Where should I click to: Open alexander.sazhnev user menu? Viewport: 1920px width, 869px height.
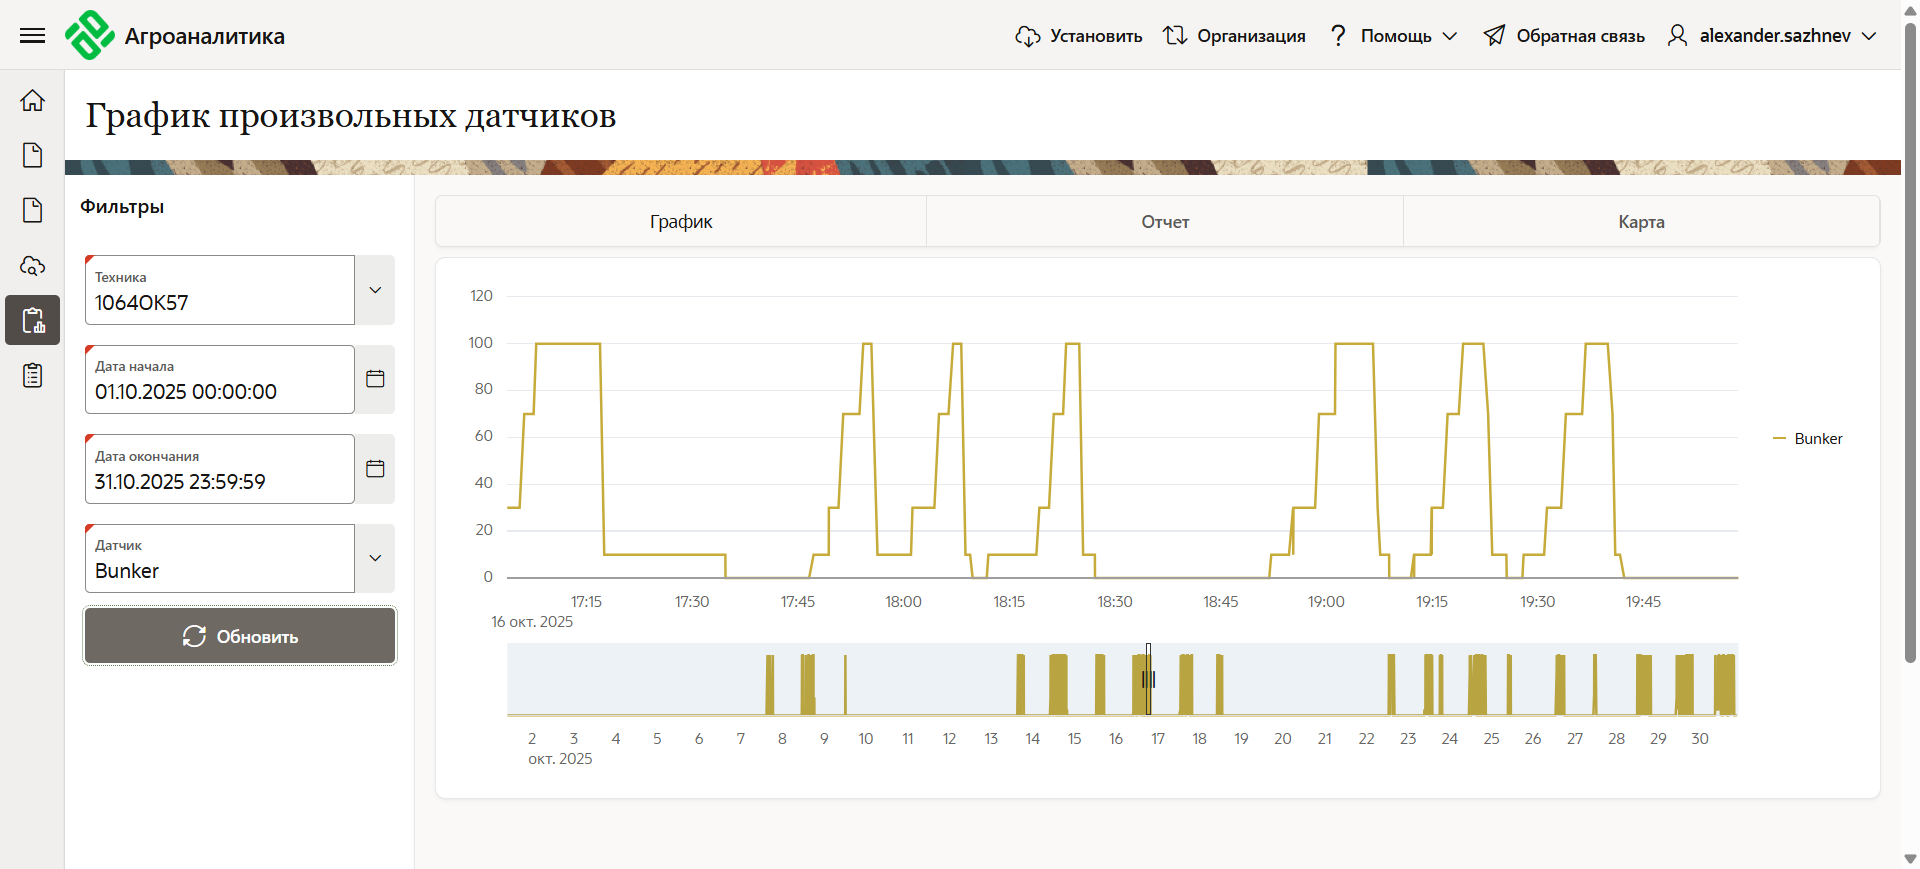pyautogui.click(x=1772, y=36)
